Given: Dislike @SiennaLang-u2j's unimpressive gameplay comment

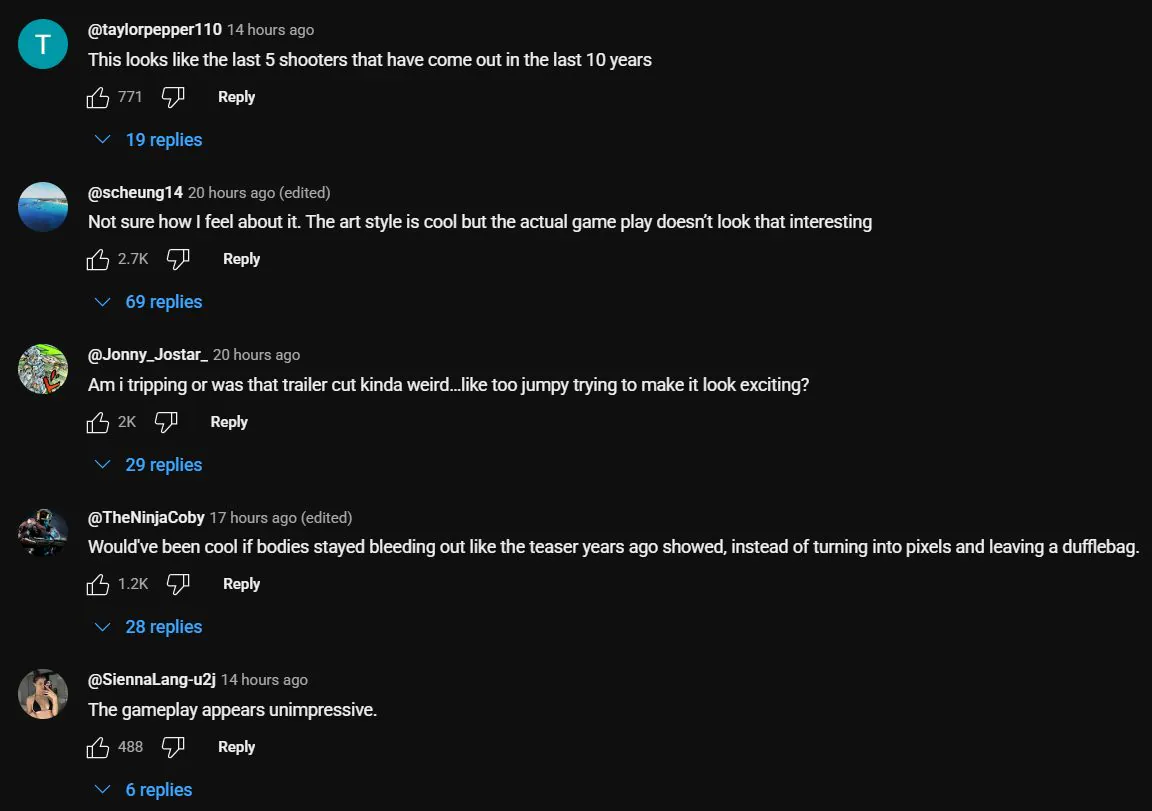Looking at the screenshot, I should click(173, 747).
